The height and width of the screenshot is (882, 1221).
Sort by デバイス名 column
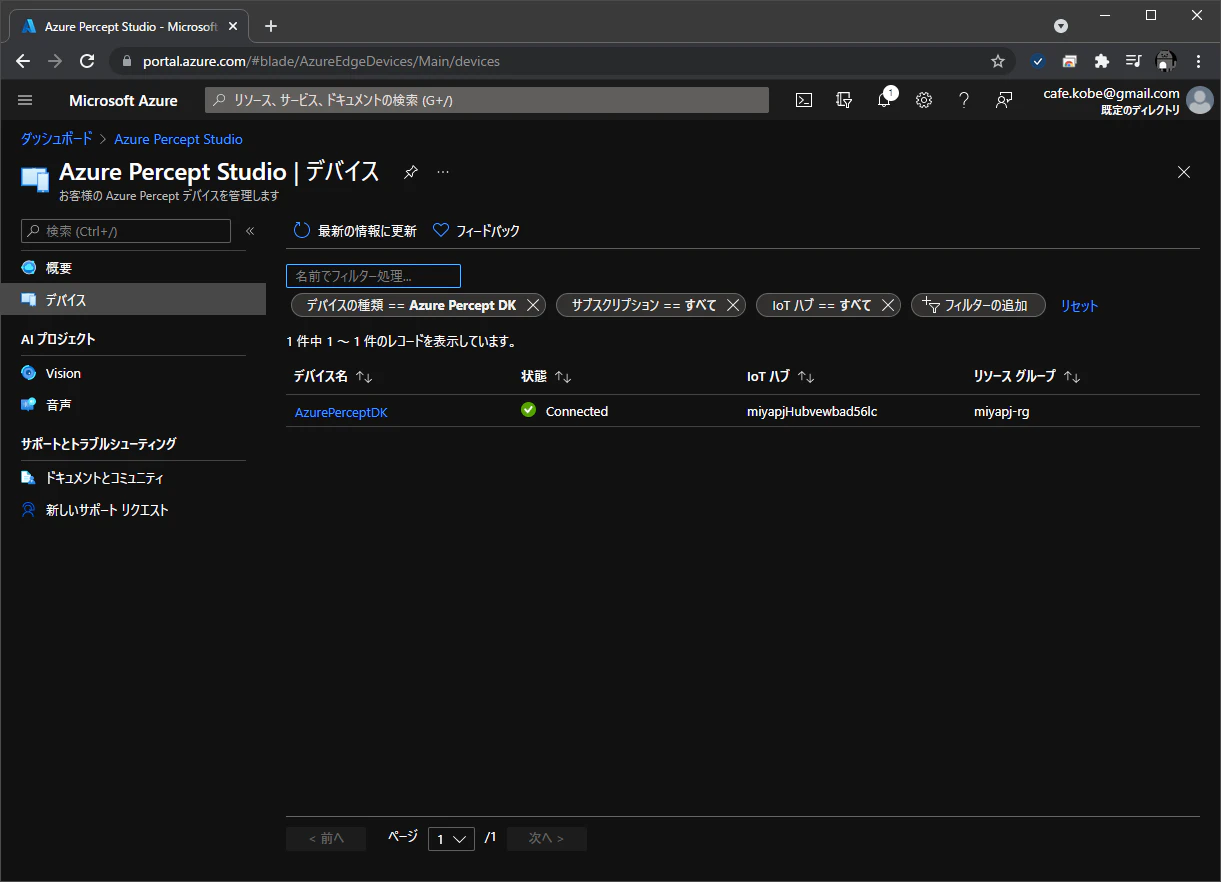(333, 377)
